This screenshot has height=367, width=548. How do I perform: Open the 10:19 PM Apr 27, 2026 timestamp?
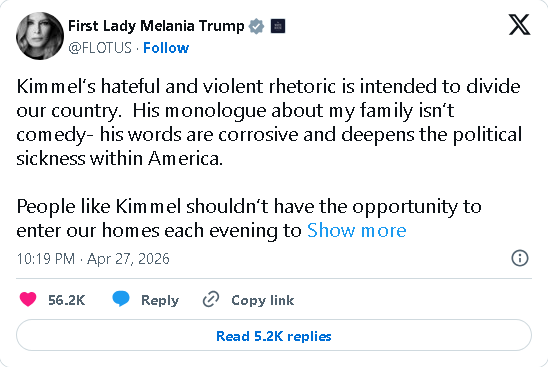(x=93, y=259)
